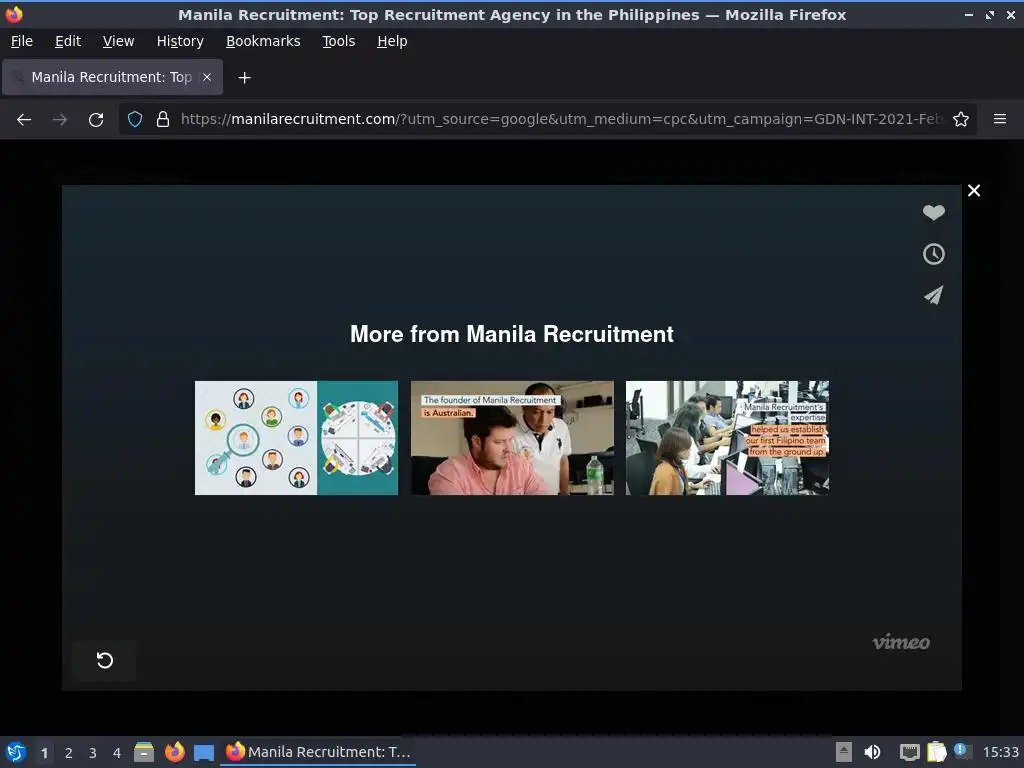Viewport: 1024px width, 768px height.
Task: Reload the current page
Action: (x=96, y=120)
